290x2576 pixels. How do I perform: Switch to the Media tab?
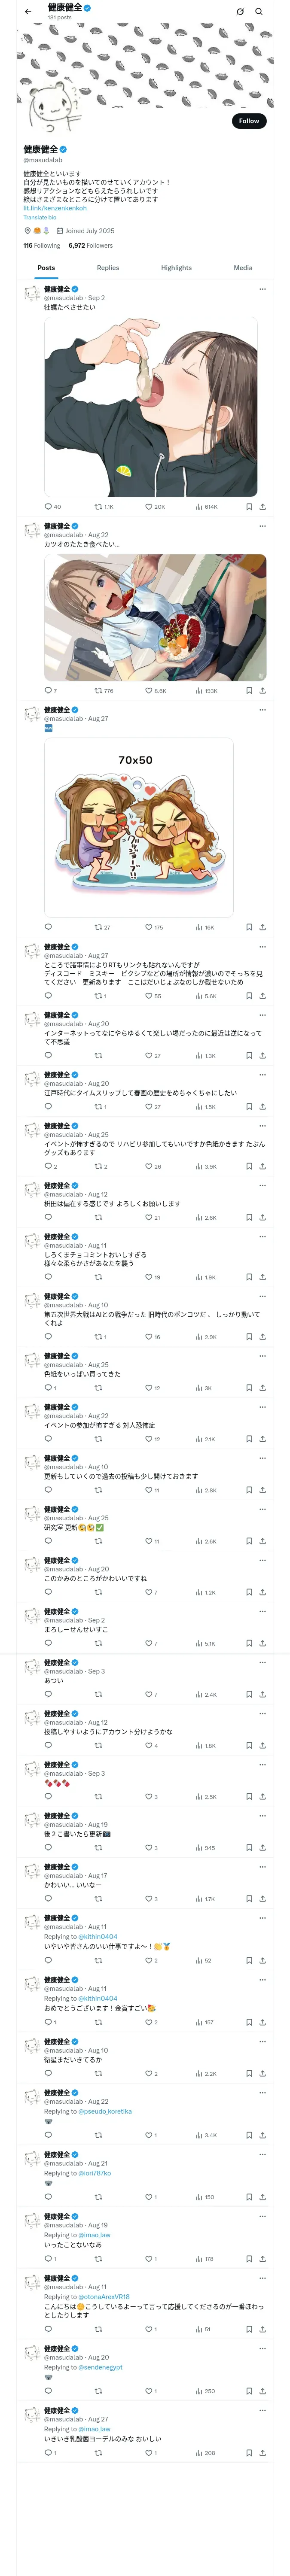pos(243,268)
